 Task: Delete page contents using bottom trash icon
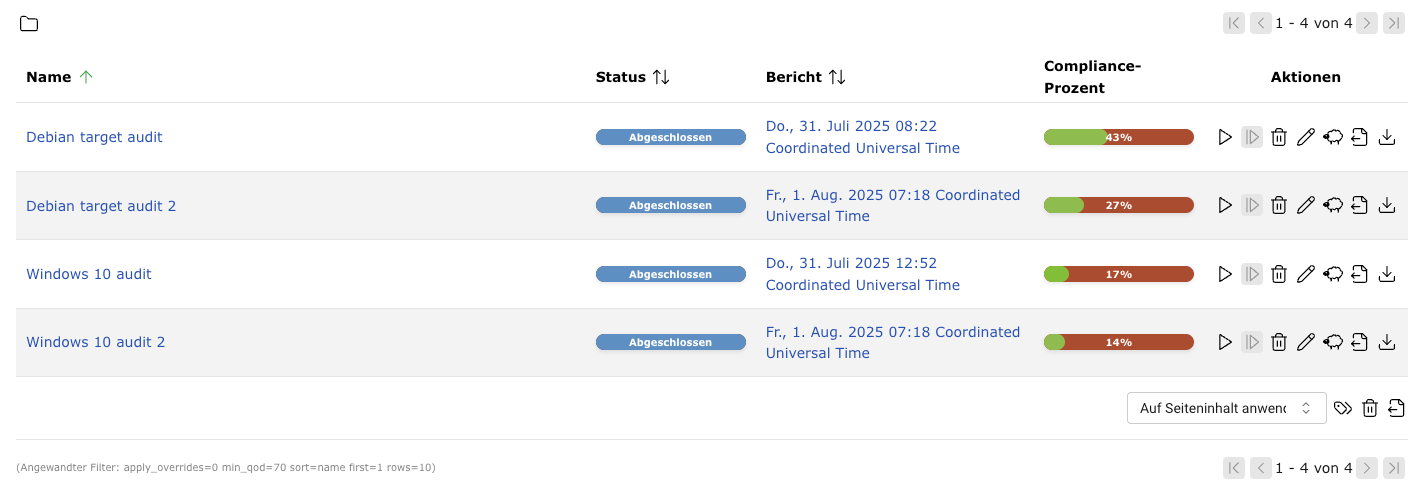pos(1370,408)
